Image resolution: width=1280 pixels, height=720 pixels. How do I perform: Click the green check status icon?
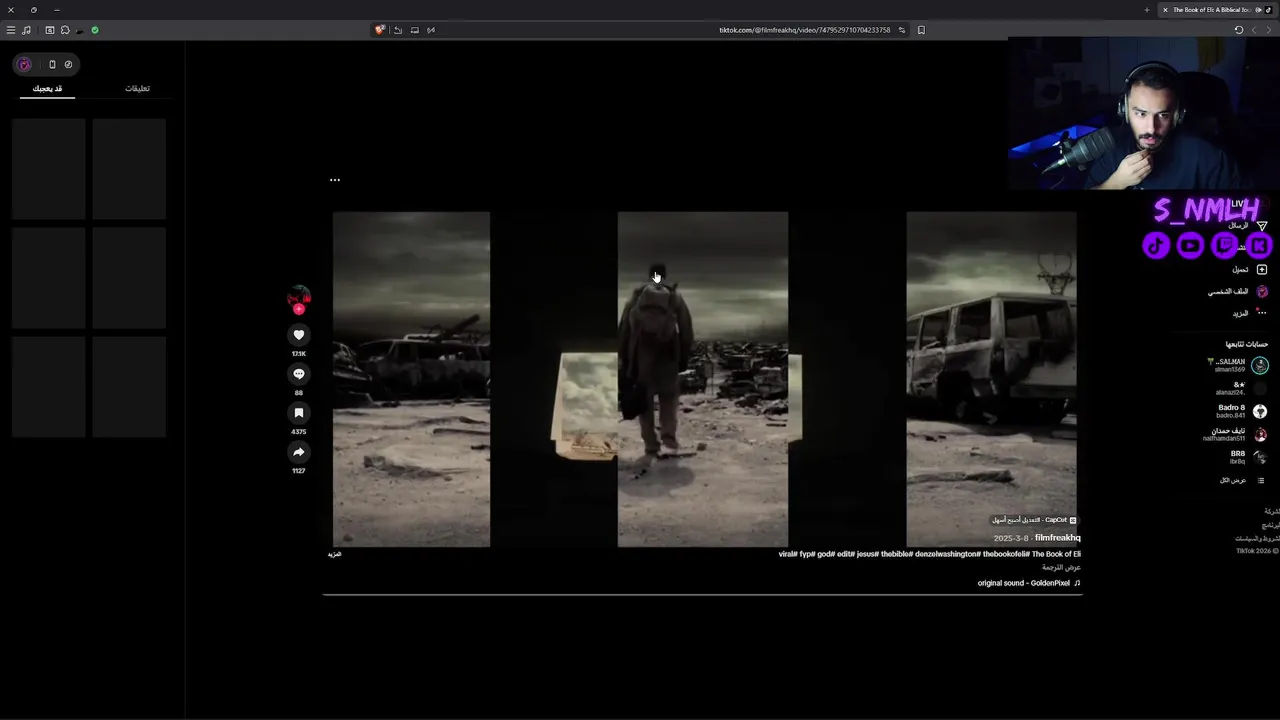tap(95, 30)
